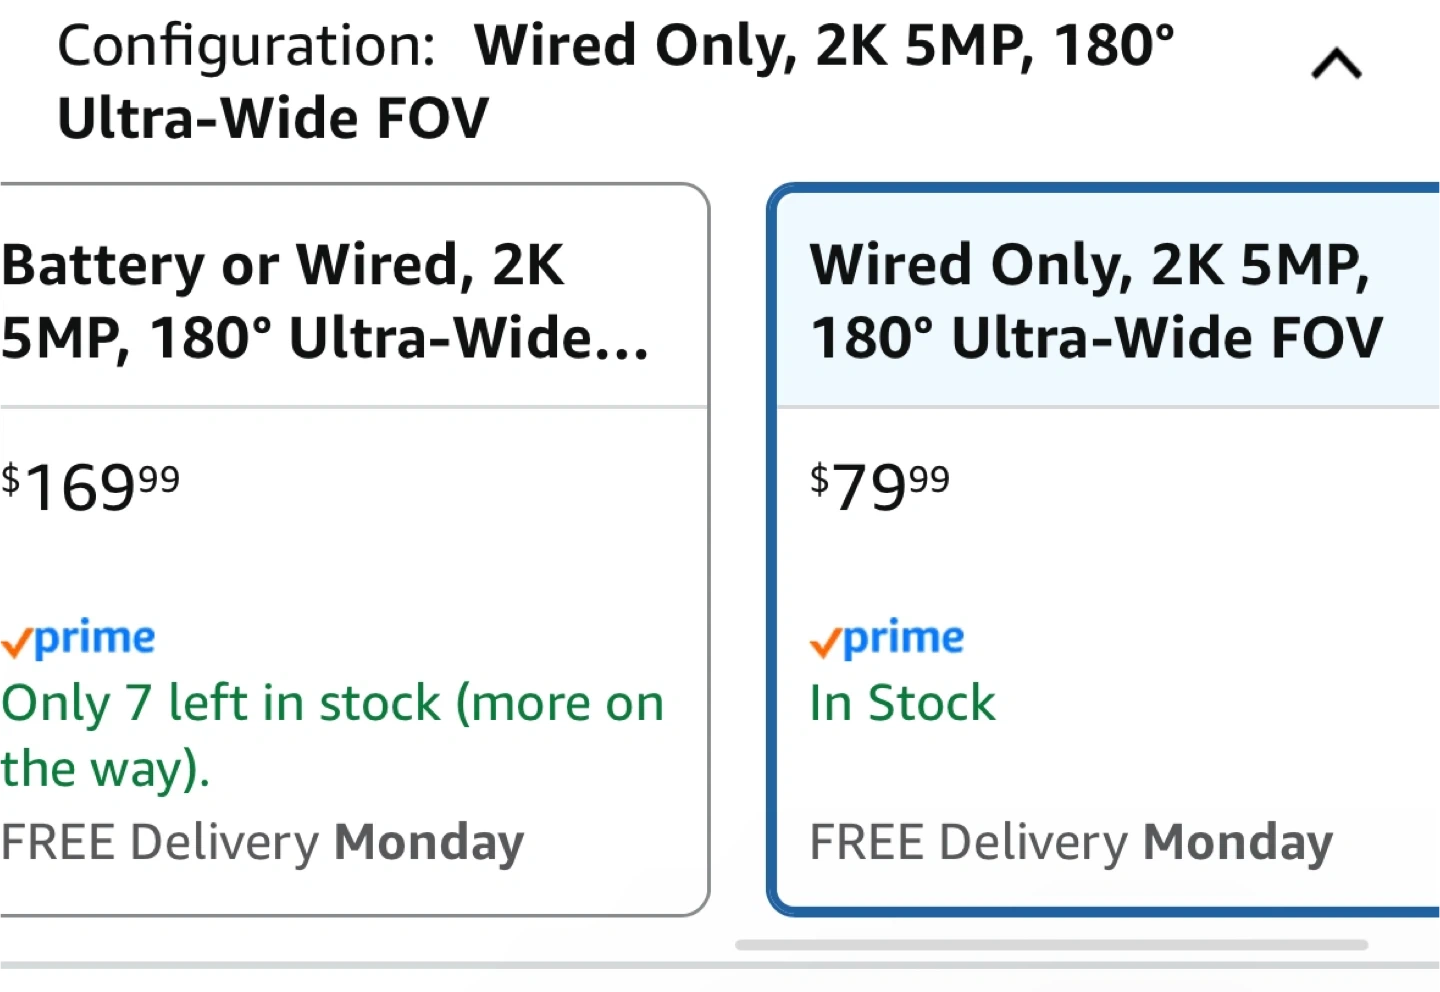Screen dimensions: 1440x992
Task: Click Prime logo in Wired Only card
Action: [x=888, y=638]
